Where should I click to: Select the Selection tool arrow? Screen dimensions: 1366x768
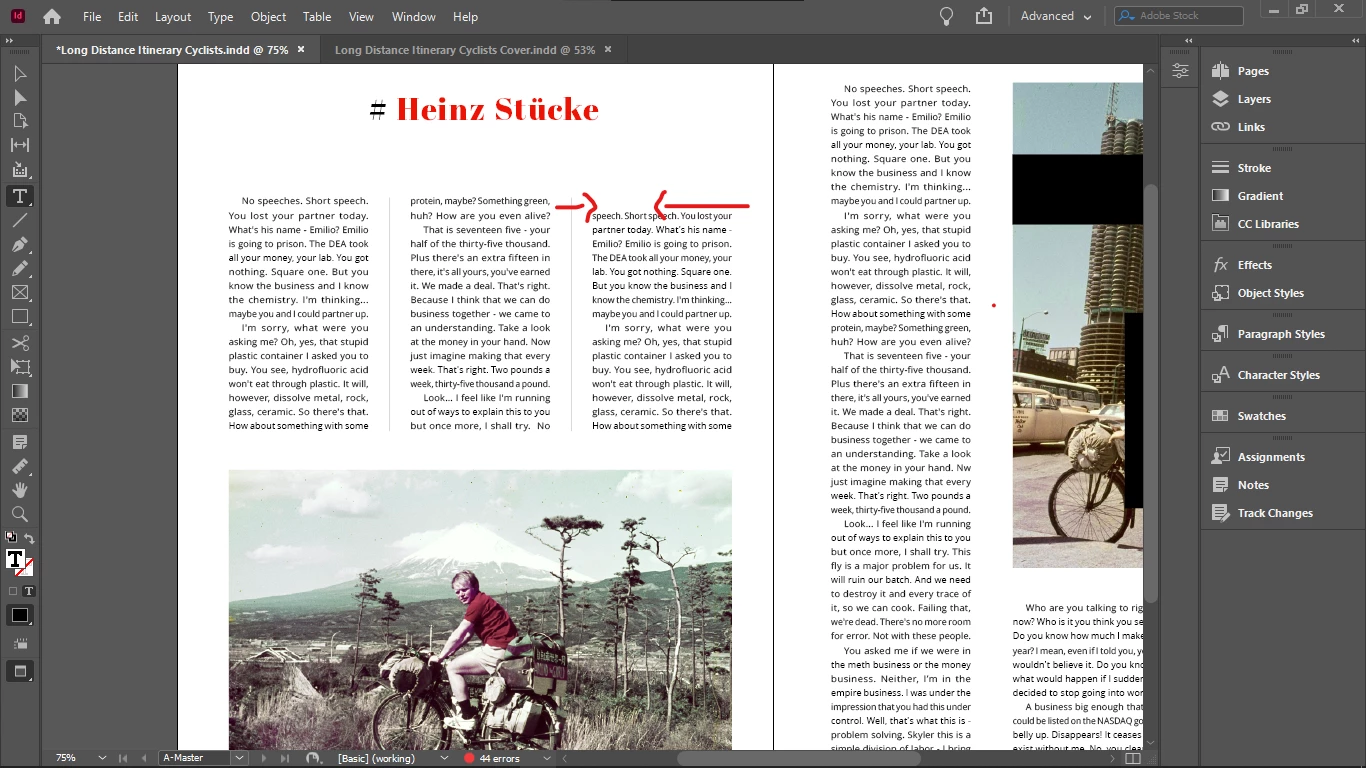[x=20, y=74]
